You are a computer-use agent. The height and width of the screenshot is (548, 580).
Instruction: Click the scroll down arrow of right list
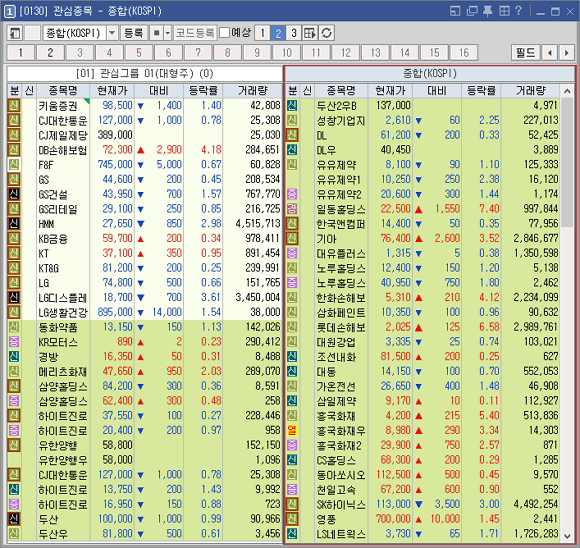pos(567,536)
